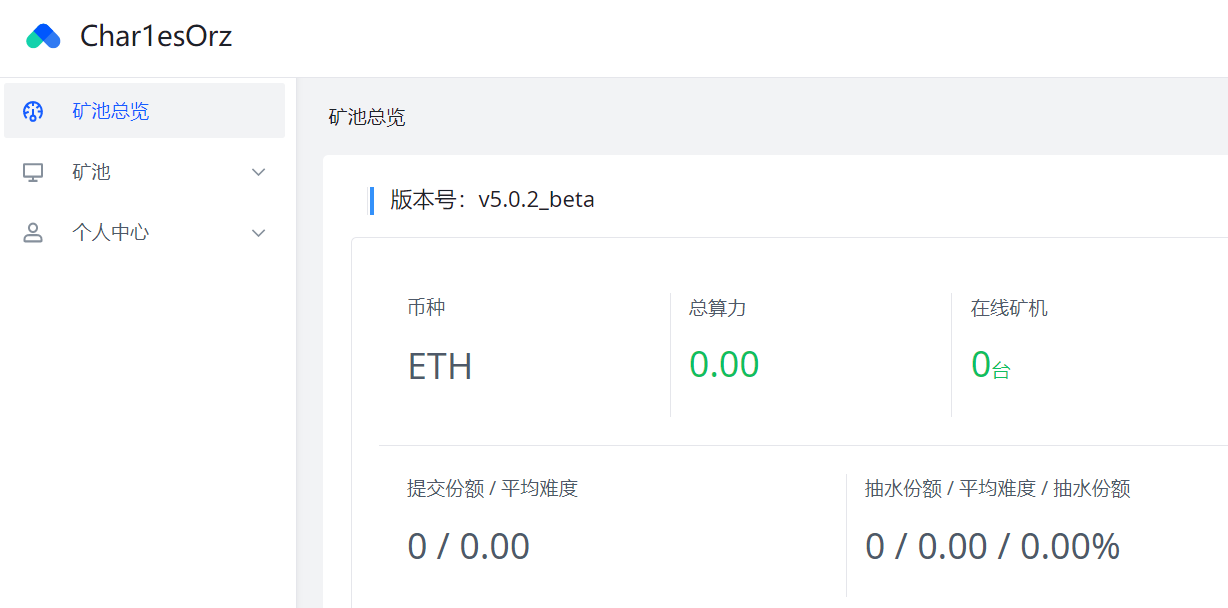Click the ETH coin value

[x=439, y=366]
